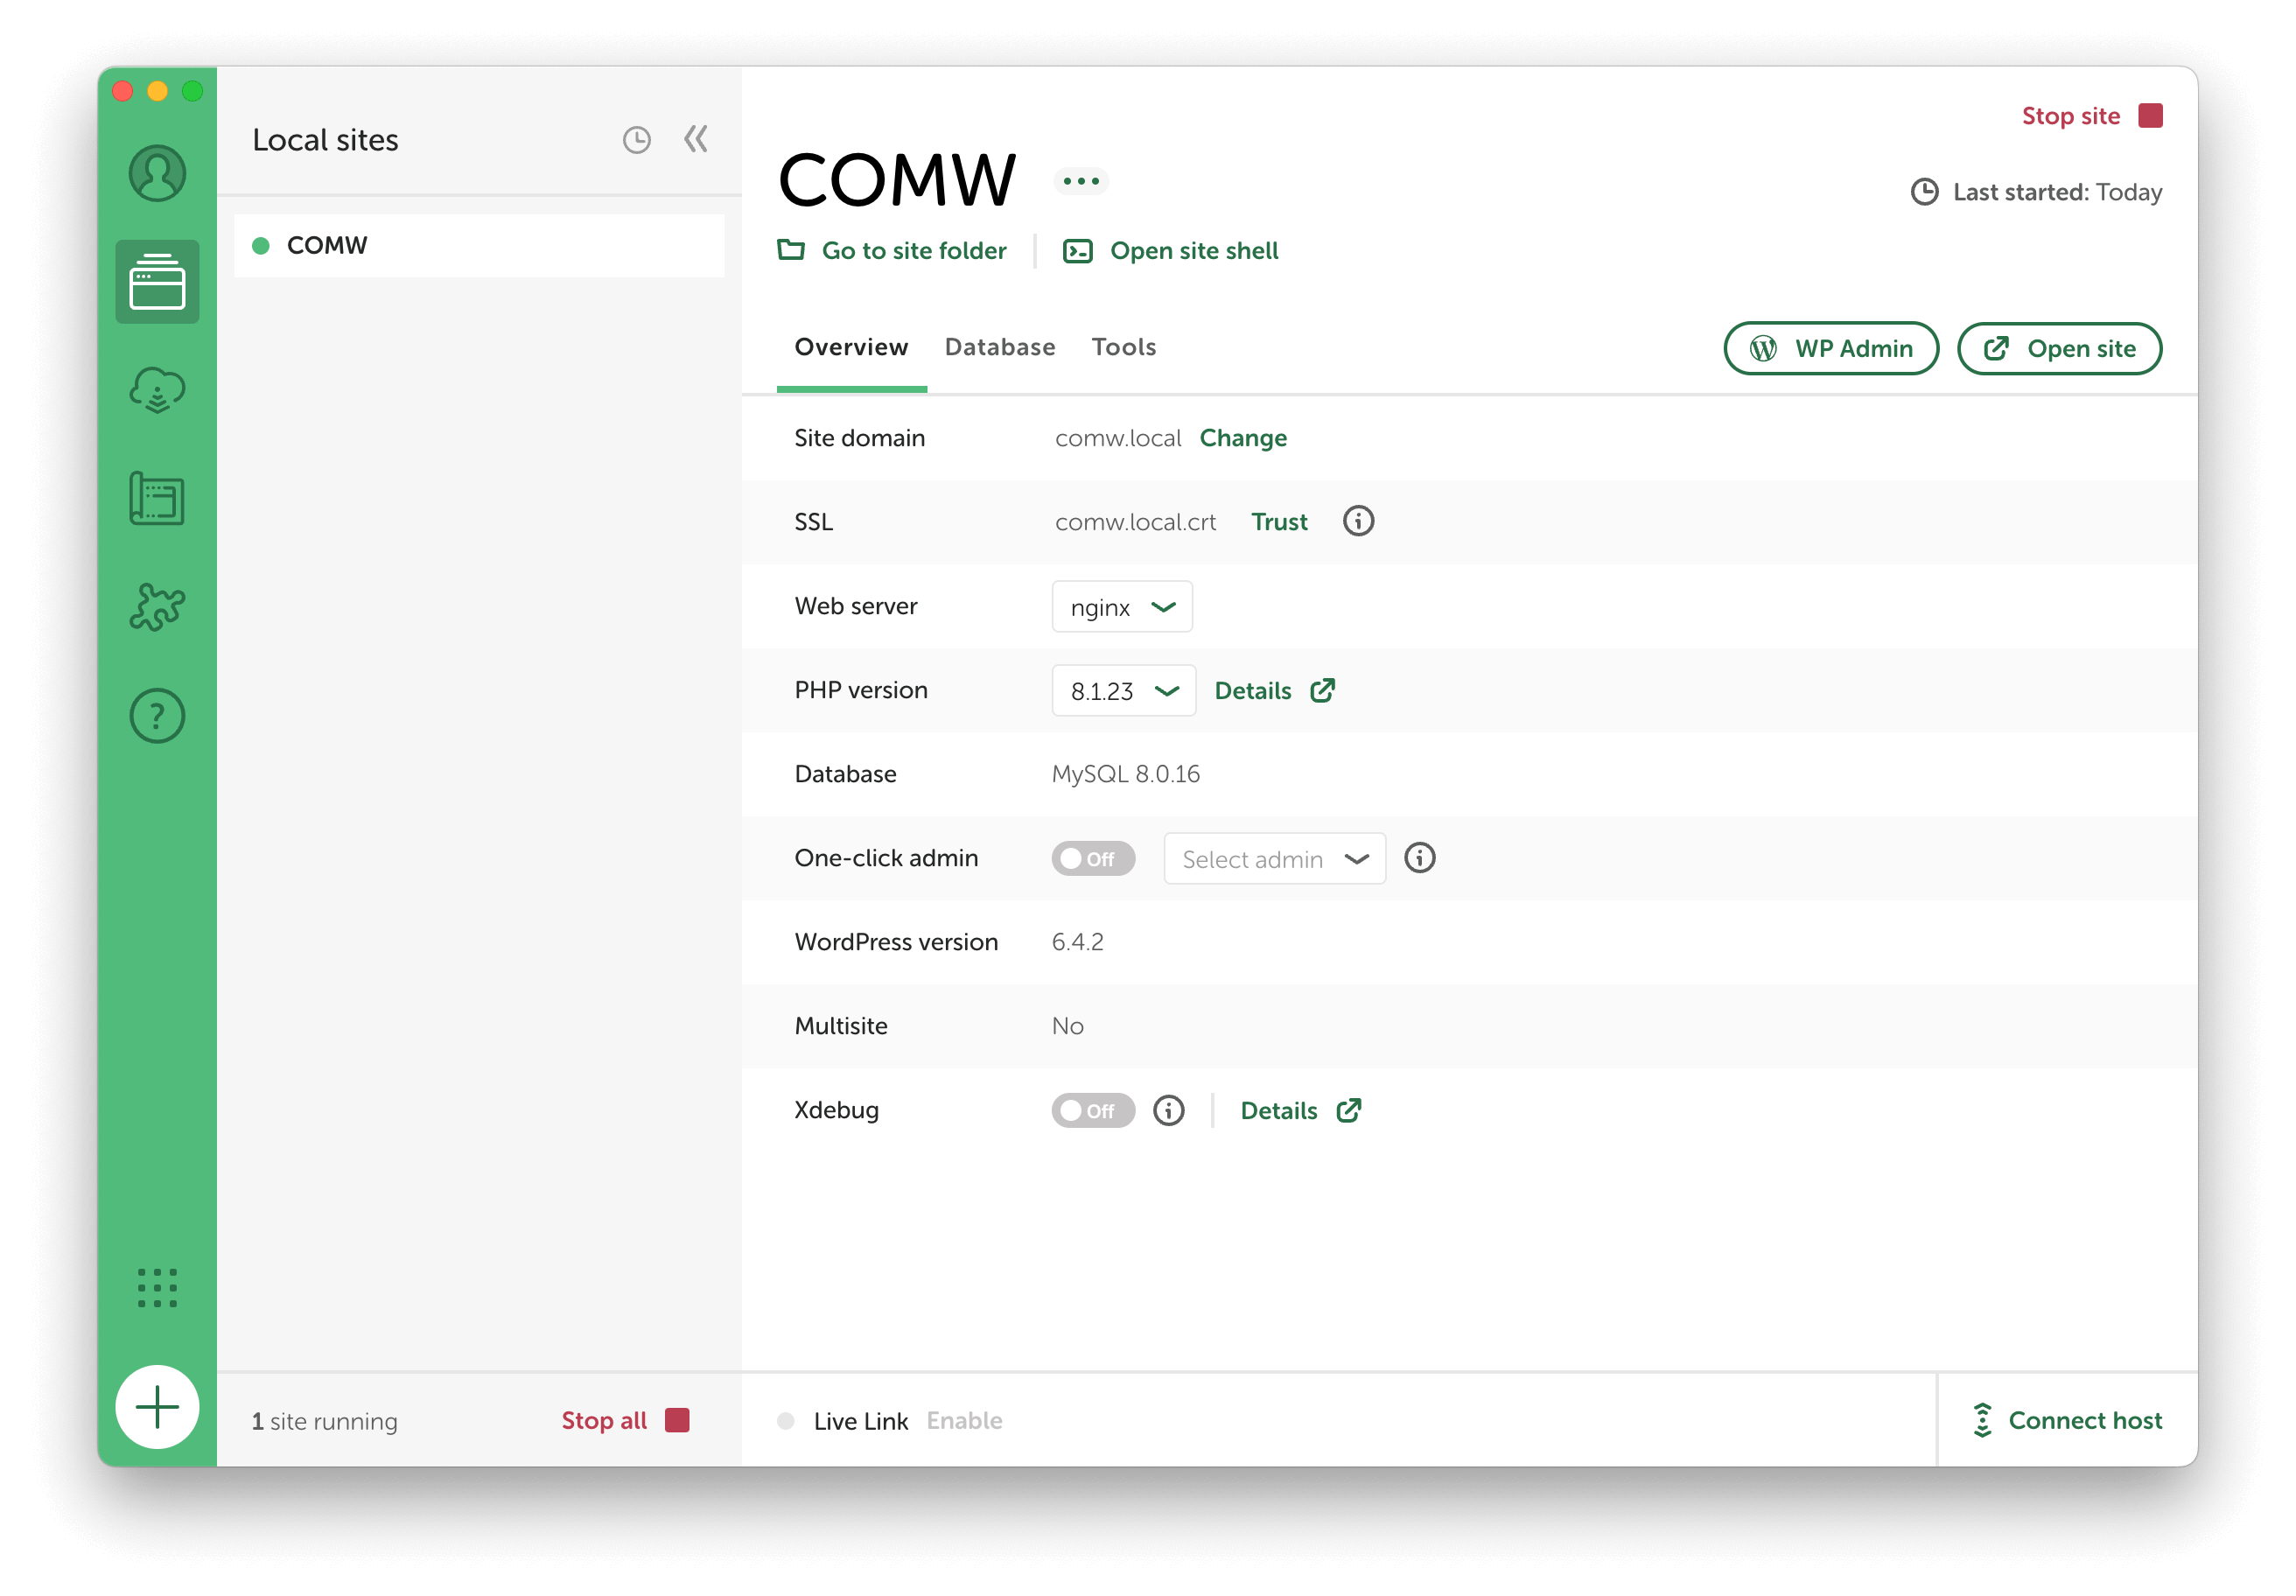Click the WP Admin button
Image resolution: width=2296 pixels, height=1596 pixels.
(1830, 349)
